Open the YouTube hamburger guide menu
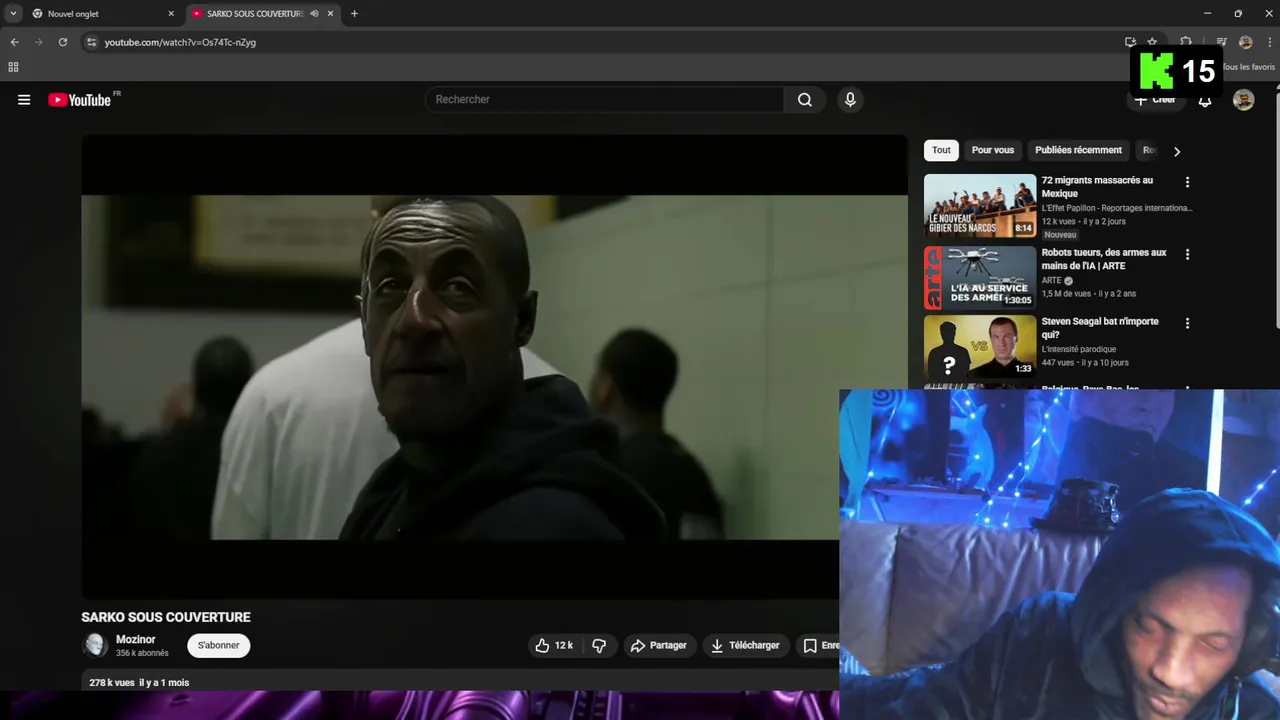This screenshot has height=720, width=1280. [24, 100]
